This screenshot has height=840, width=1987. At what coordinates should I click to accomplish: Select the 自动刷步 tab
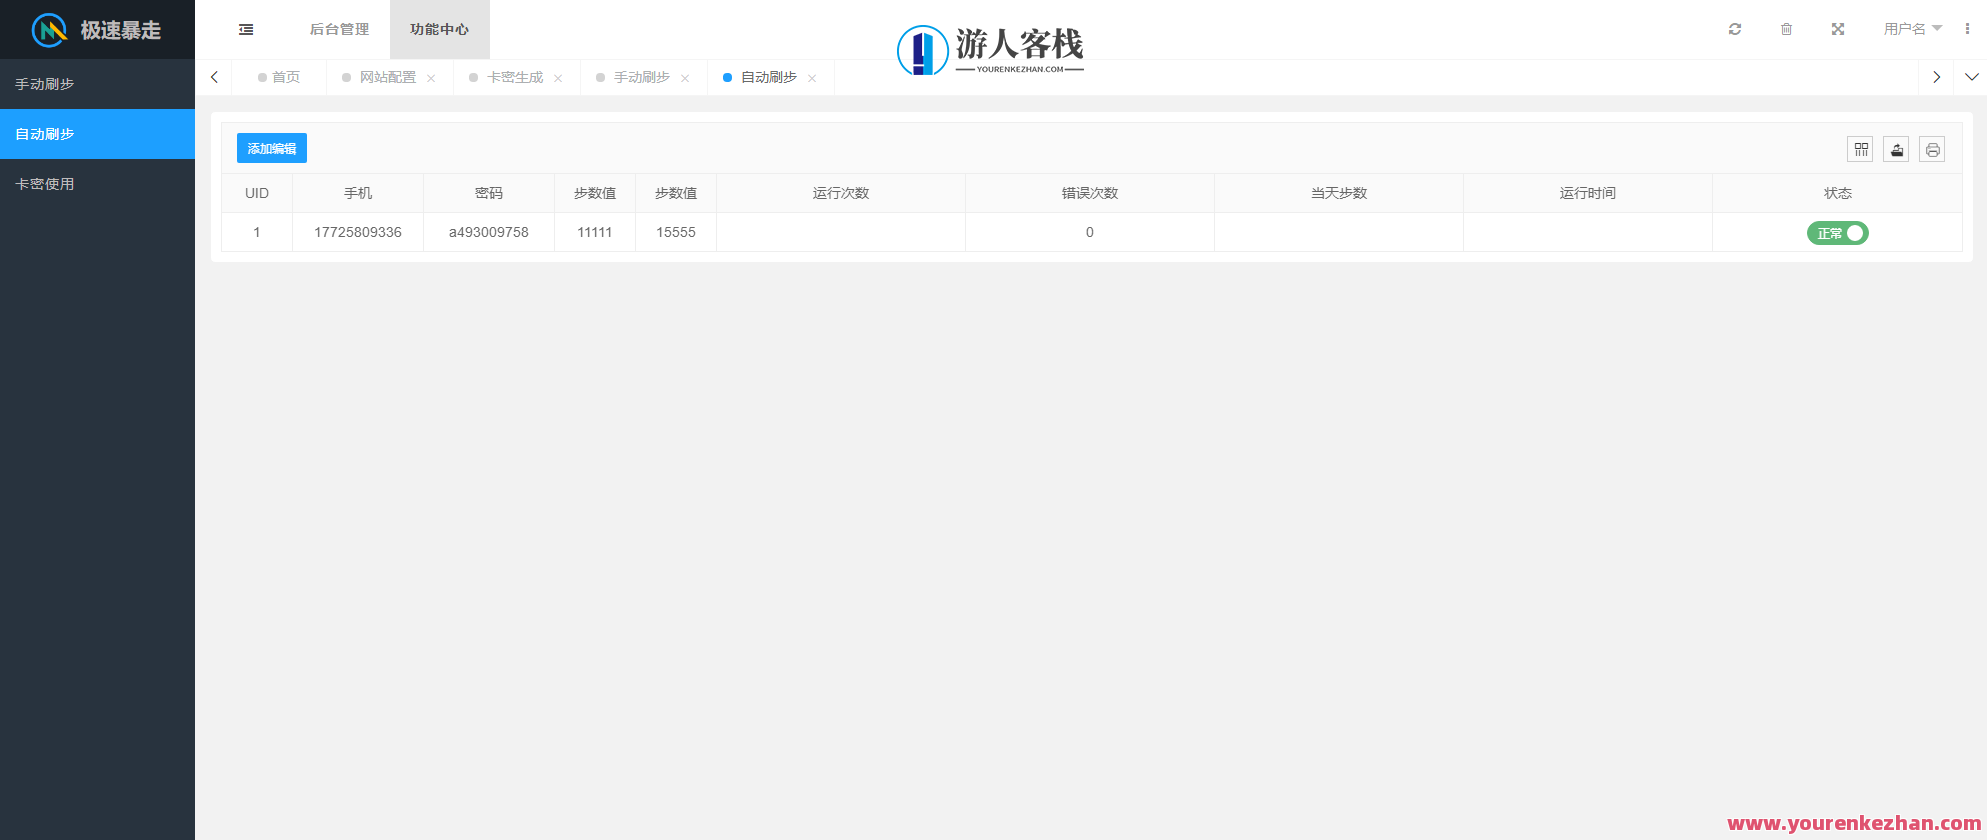click(769, 77)
